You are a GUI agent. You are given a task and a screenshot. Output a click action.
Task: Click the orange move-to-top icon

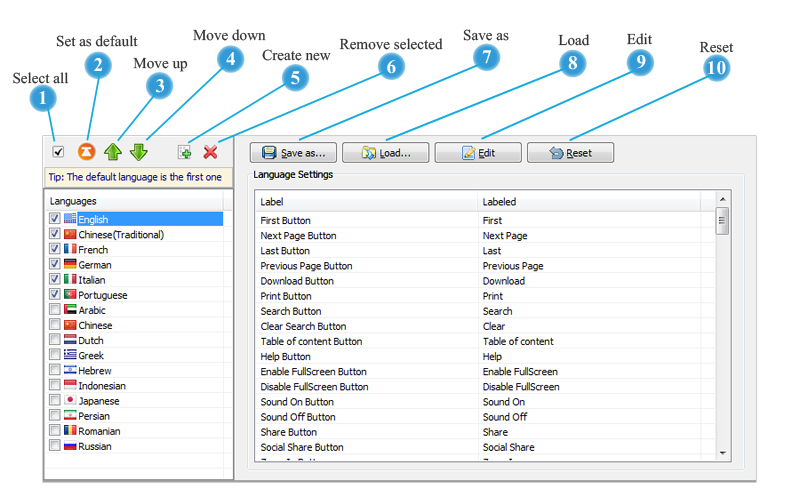86,152
